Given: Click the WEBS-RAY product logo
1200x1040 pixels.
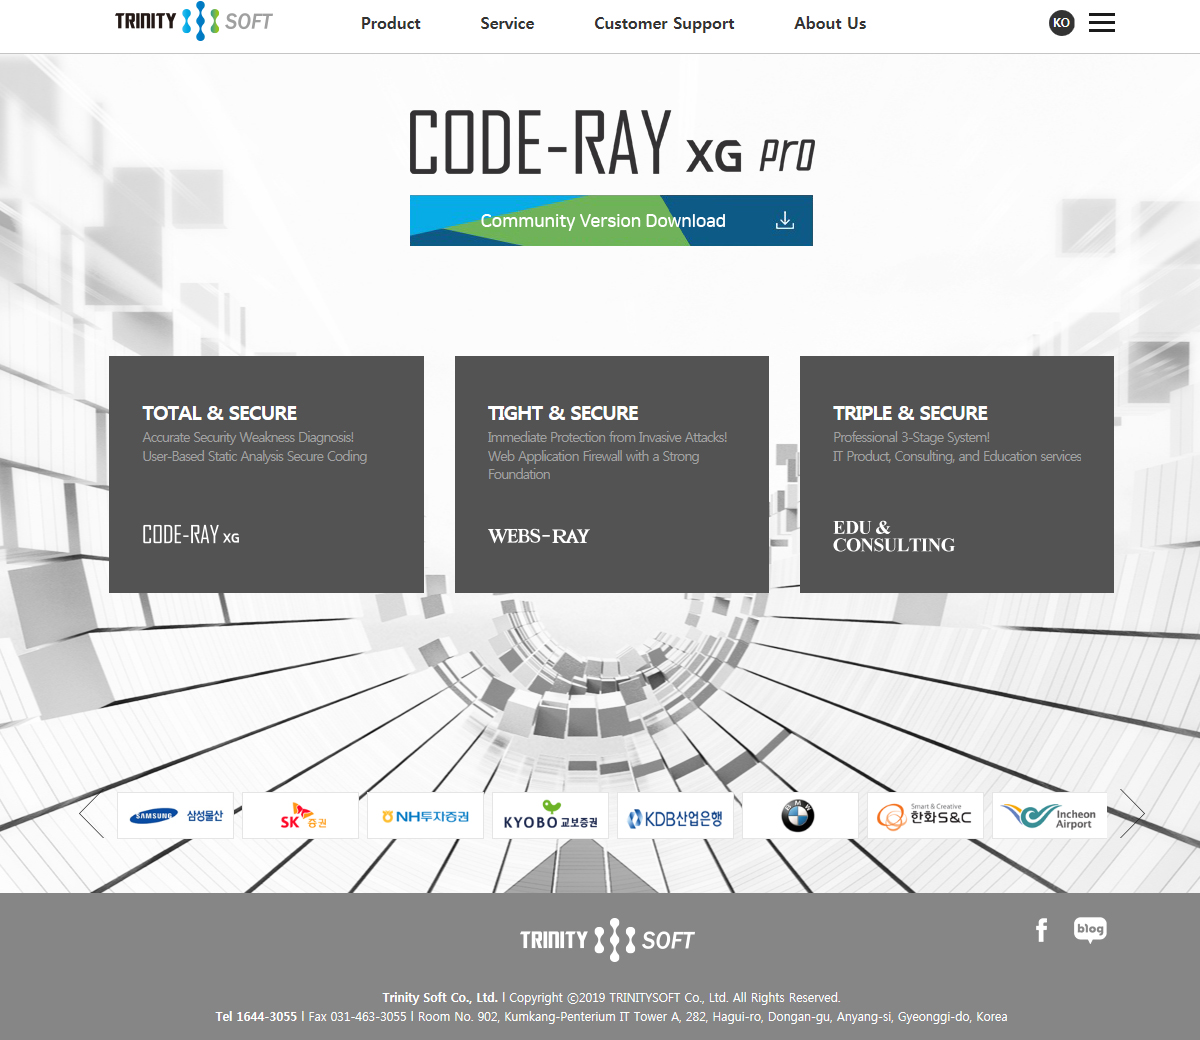Looking at the screenshot, I should [x=539, y=536].
